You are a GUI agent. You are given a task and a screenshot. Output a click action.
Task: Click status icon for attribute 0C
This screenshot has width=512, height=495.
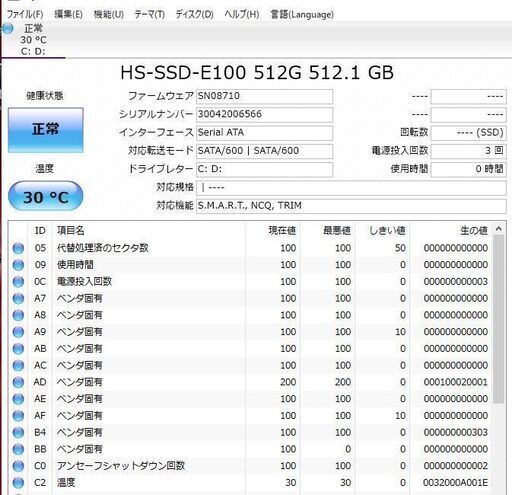[x=18, y=282]
